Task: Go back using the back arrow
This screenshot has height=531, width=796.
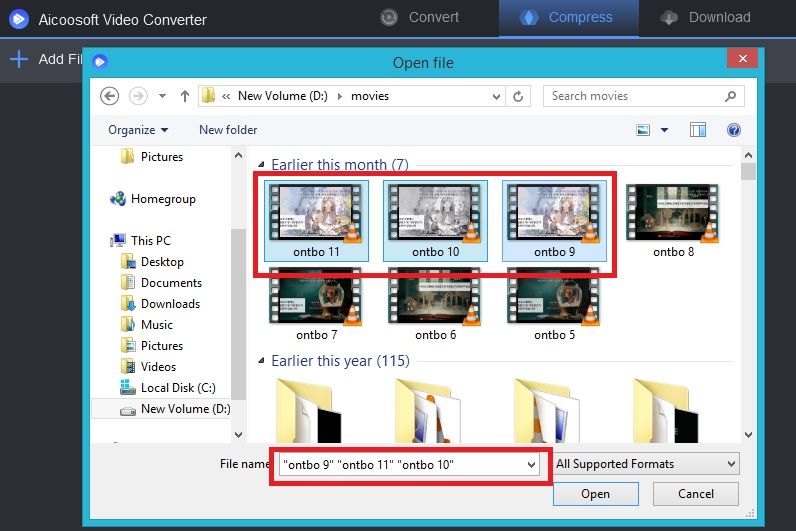Action: (x=110, y=96)
